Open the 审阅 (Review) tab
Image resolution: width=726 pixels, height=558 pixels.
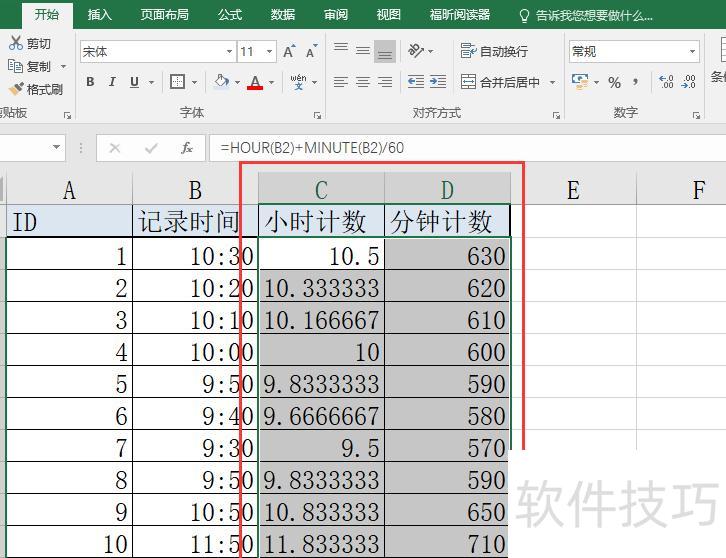click(x=336, y=14)
